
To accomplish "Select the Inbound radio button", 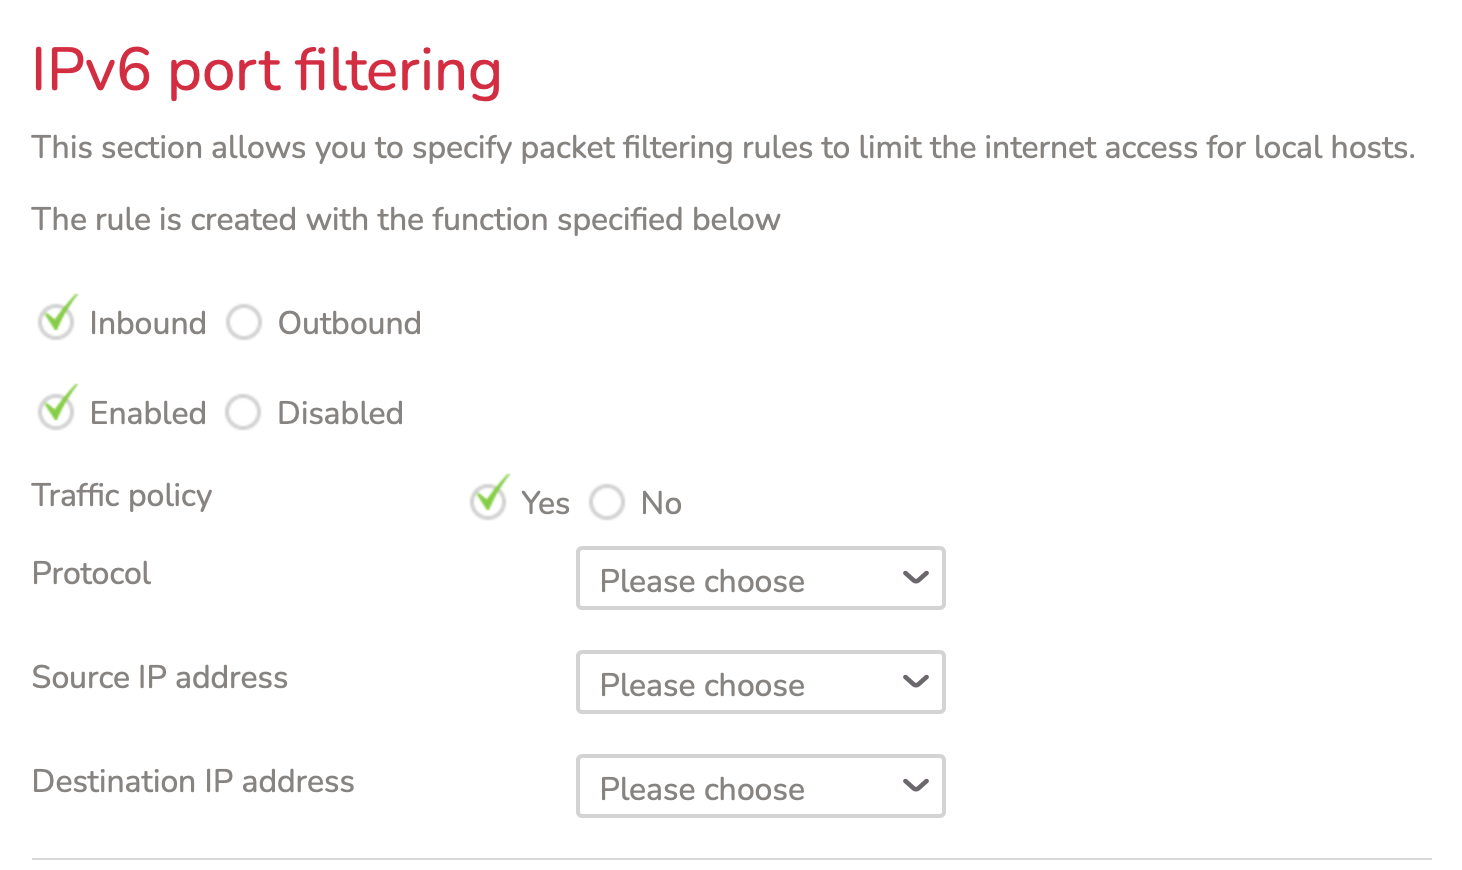I will pos(56,323).
